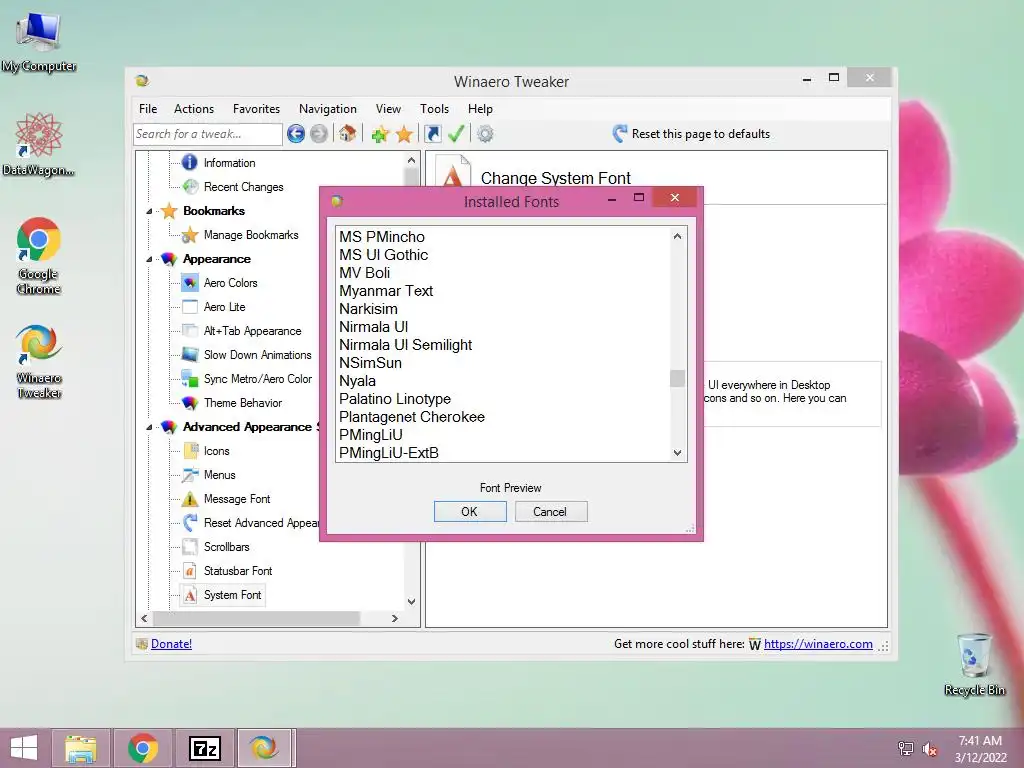Select the Aero Colors icon
1024x768 pixels.
(189, 282)
